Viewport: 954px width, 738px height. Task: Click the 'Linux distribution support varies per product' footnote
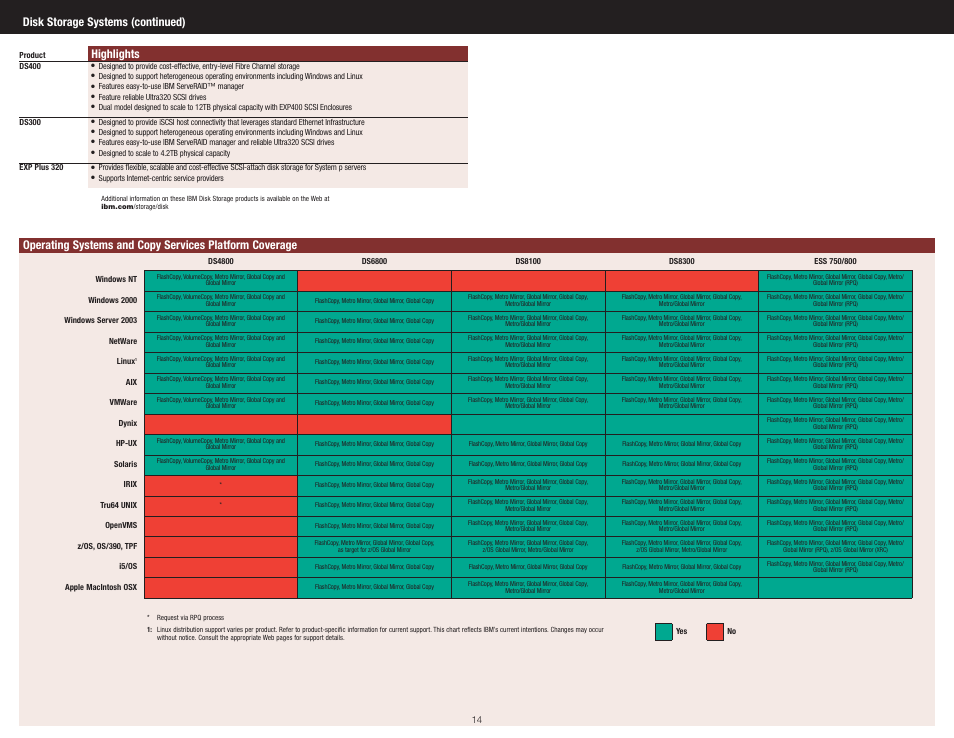click(x=375, y=633)
